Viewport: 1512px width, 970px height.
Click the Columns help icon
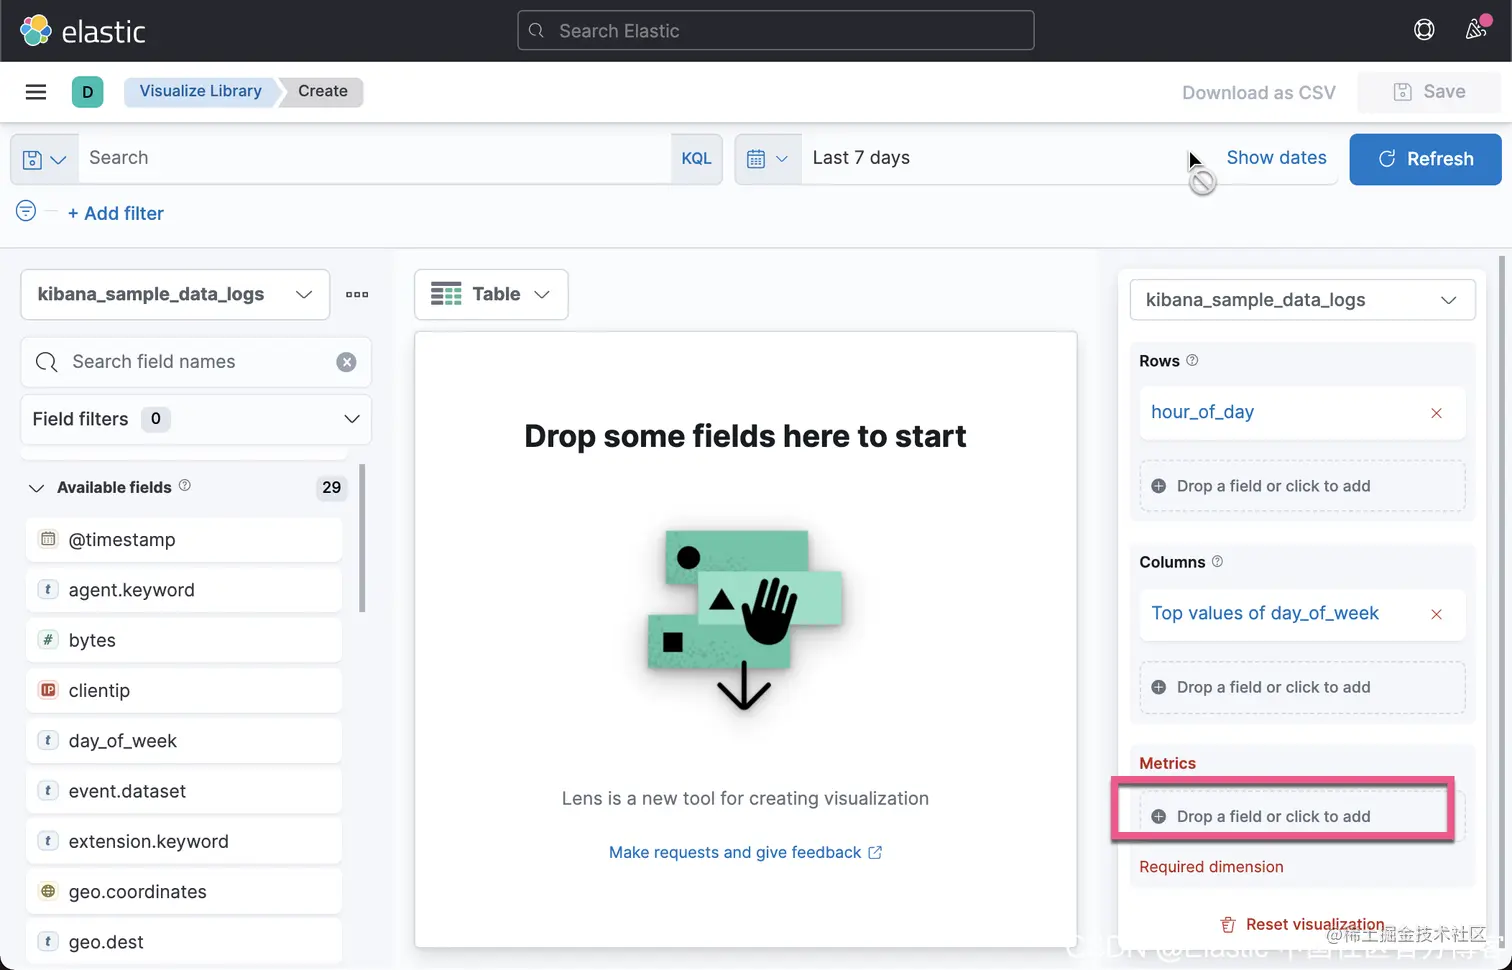pos(1217,561)
